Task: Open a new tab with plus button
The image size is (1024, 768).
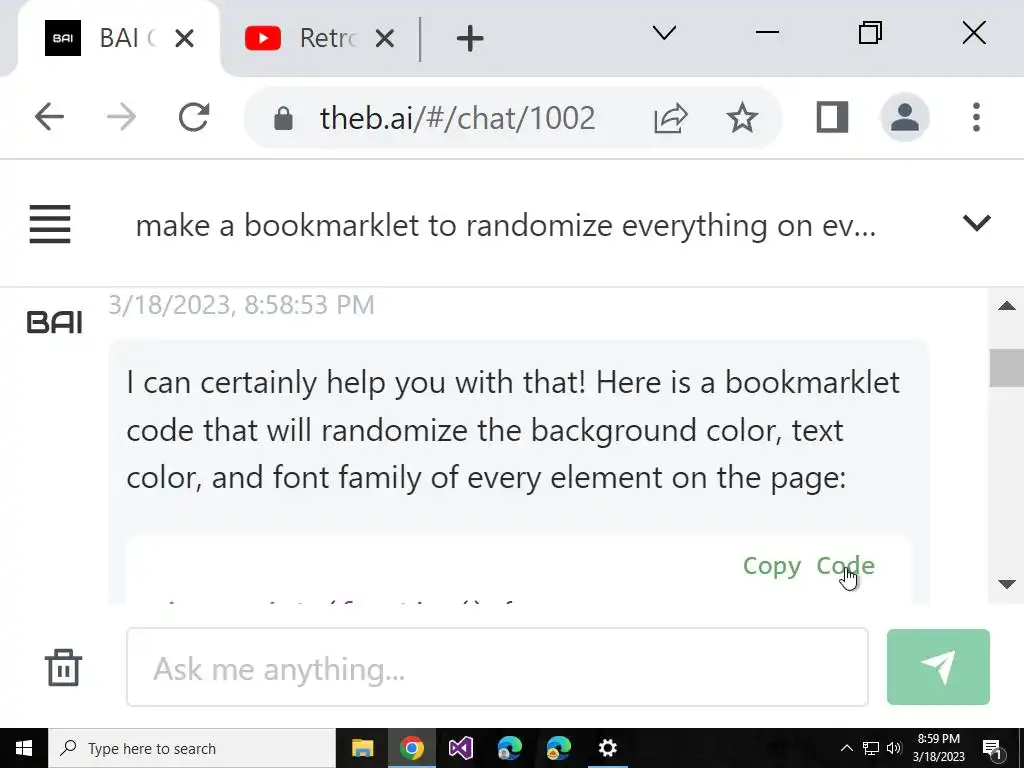Action: 470,39
